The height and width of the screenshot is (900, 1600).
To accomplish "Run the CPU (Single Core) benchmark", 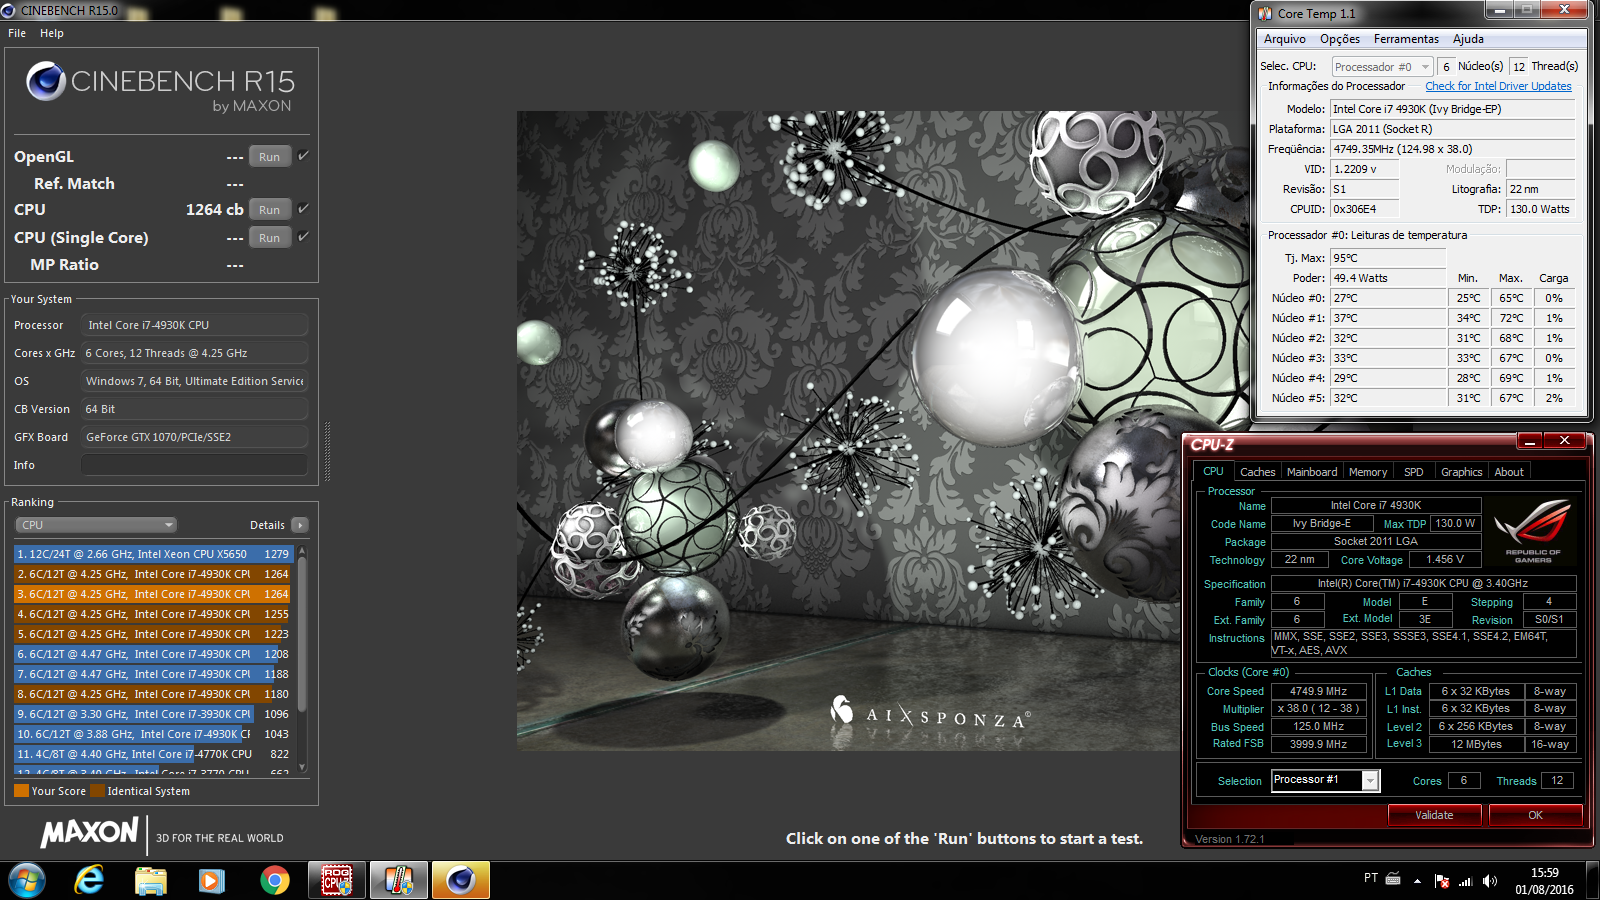I will 270,238.
